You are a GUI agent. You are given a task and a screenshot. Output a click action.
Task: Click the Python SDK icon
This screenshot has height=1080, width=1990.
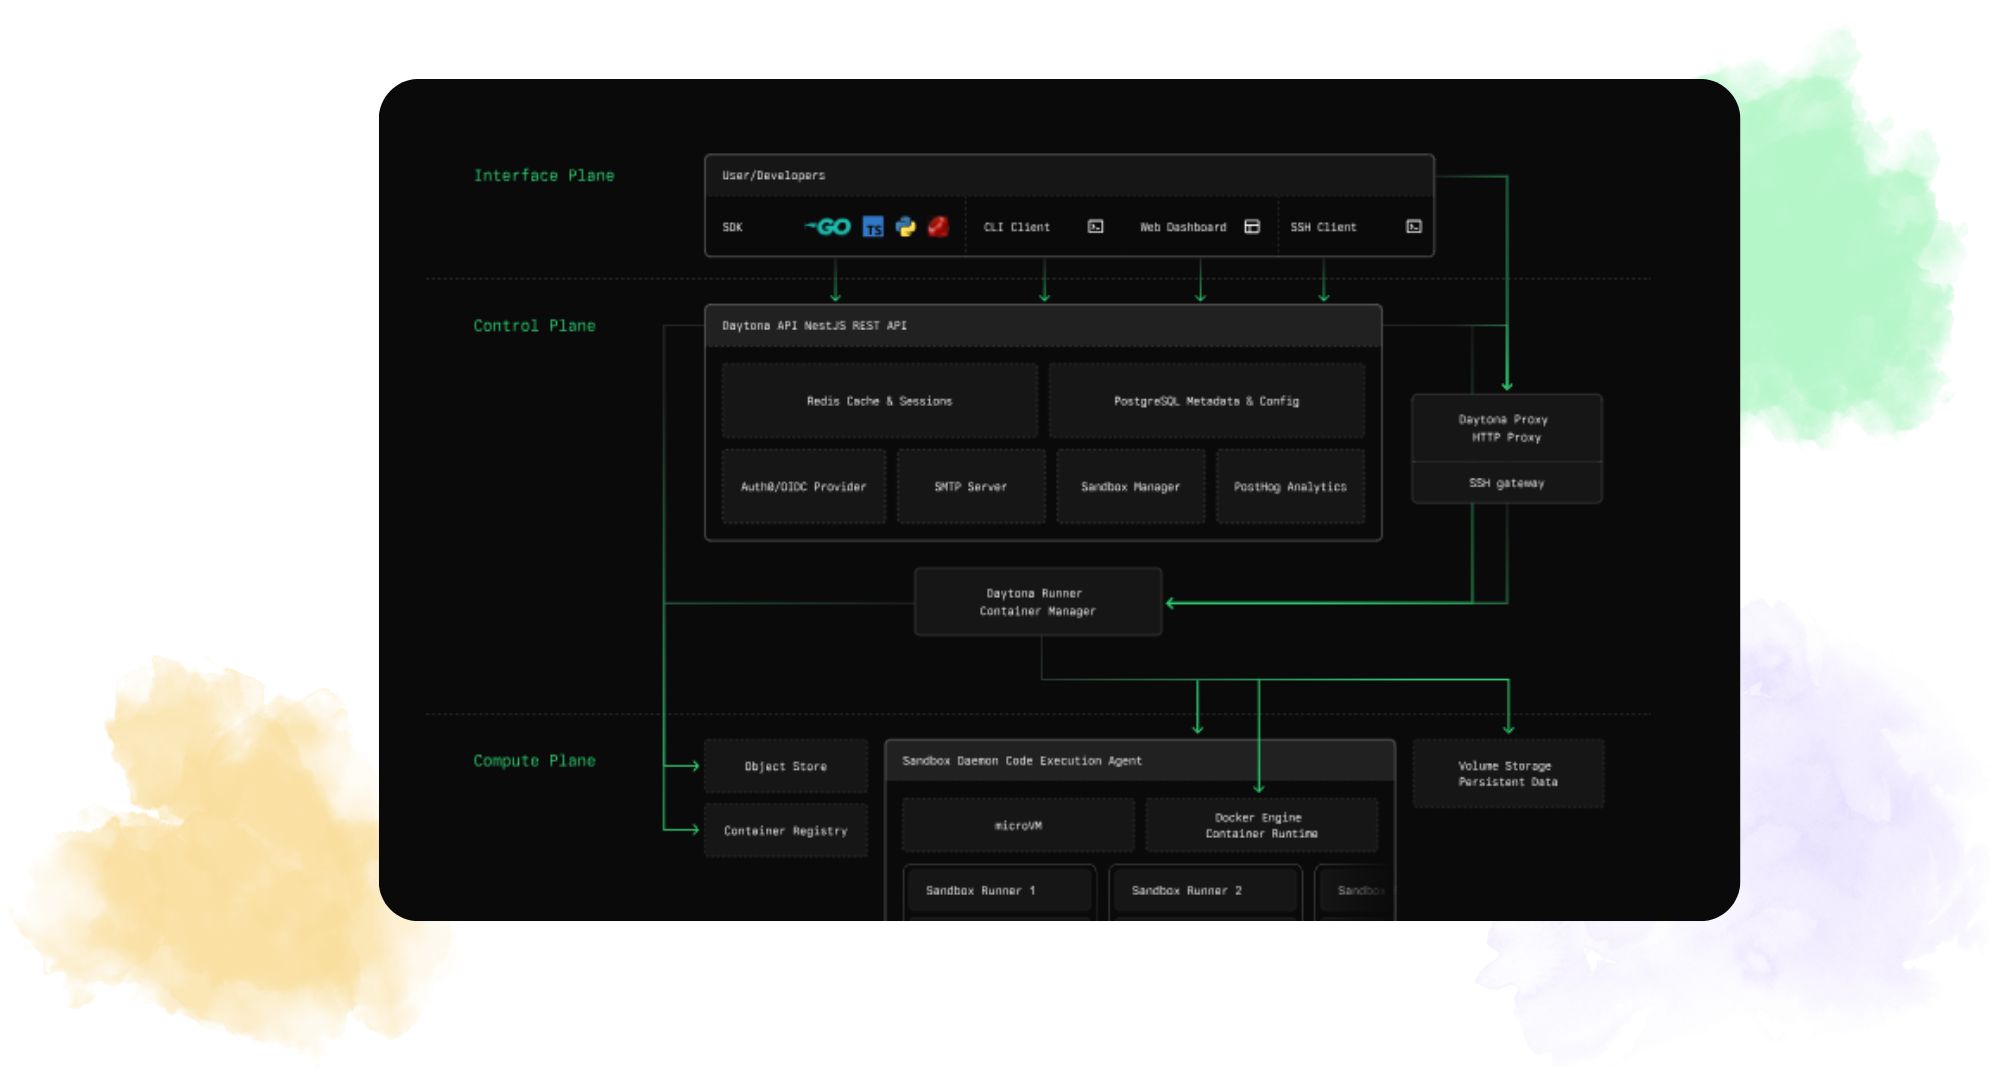905,227
